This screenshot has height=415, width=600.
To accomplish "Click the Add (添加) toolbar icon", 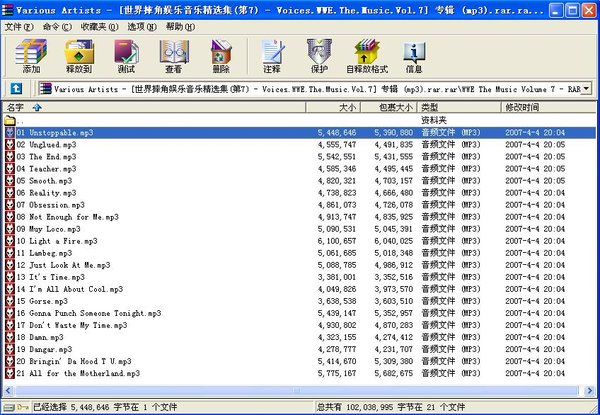I will click(x=31, y=56).
